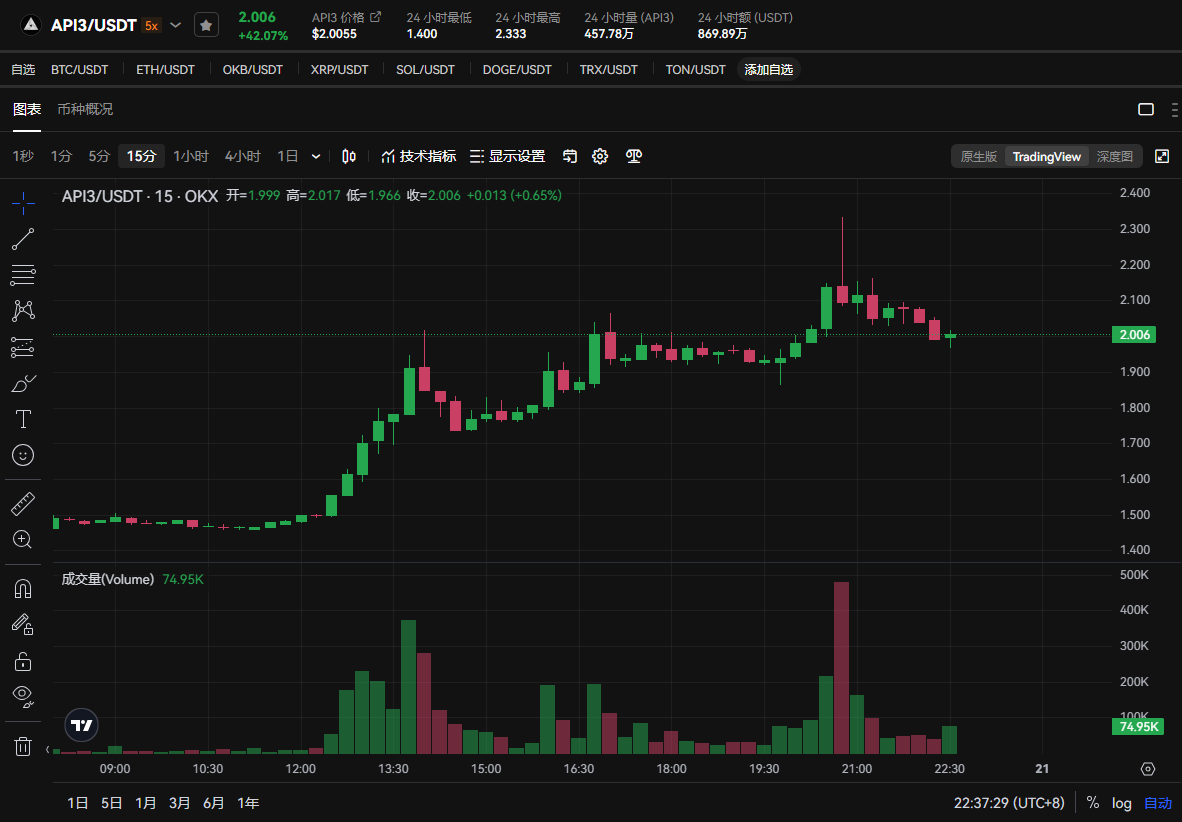The width and height of the screenshot is (1182, 822).
Task: Set chart range to 1月
Action: point(146,802)
